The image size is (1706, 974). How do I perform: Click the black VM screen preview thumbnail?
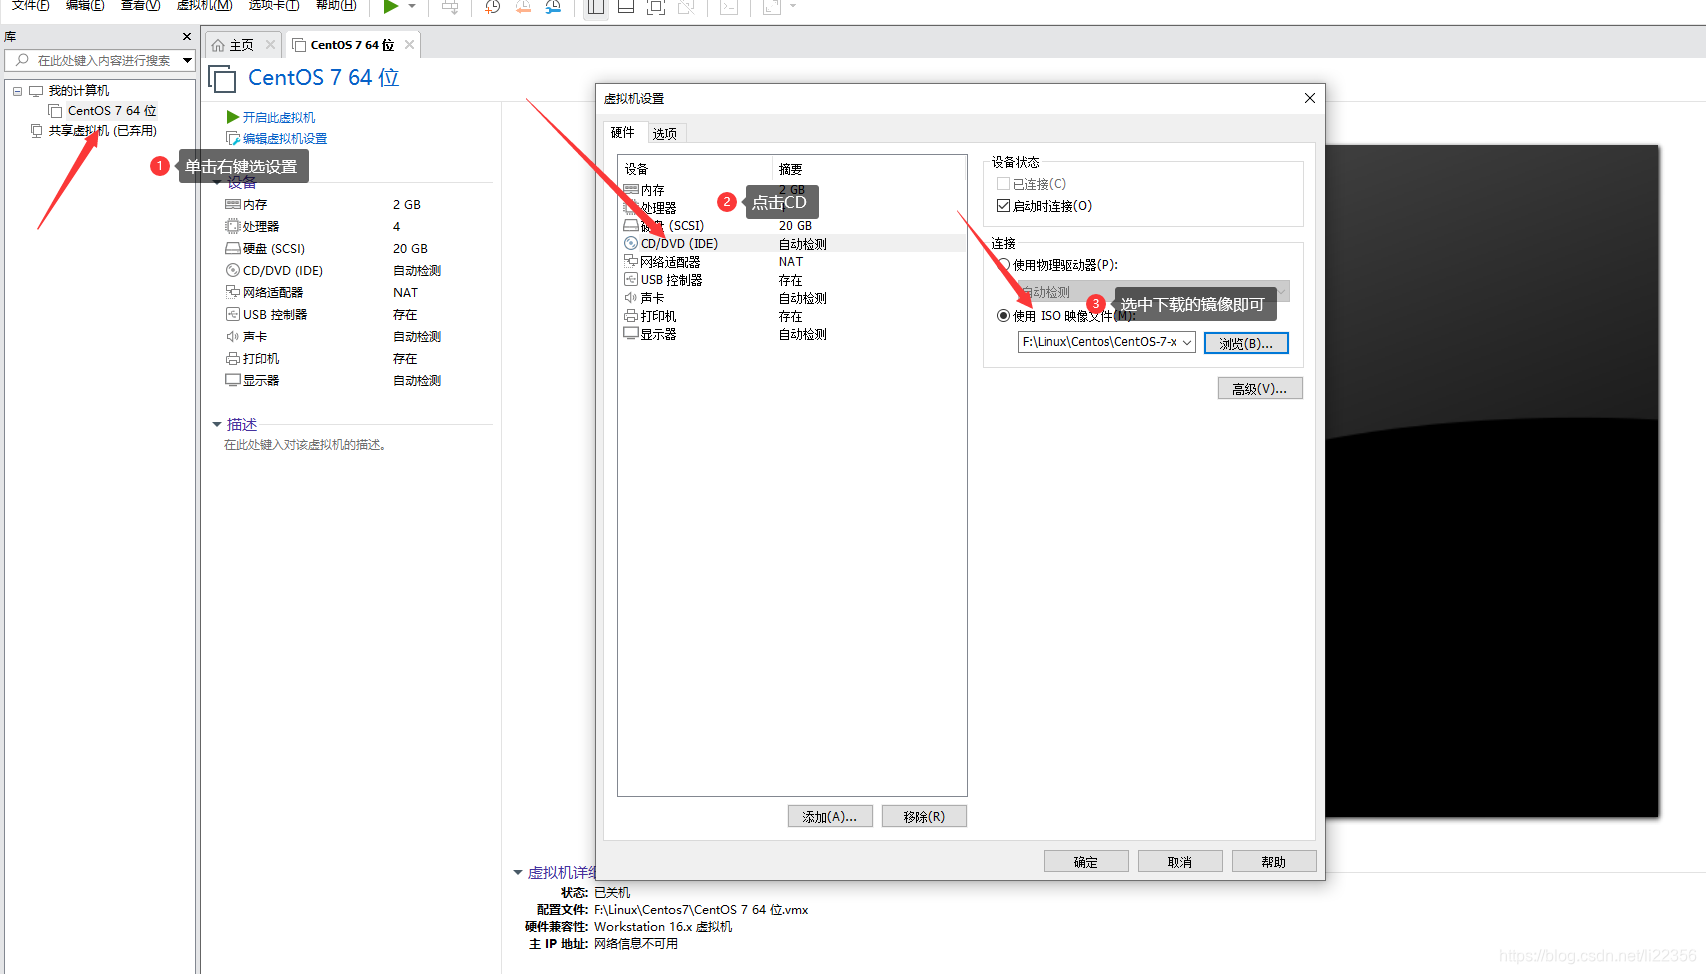coord(1492,481)
